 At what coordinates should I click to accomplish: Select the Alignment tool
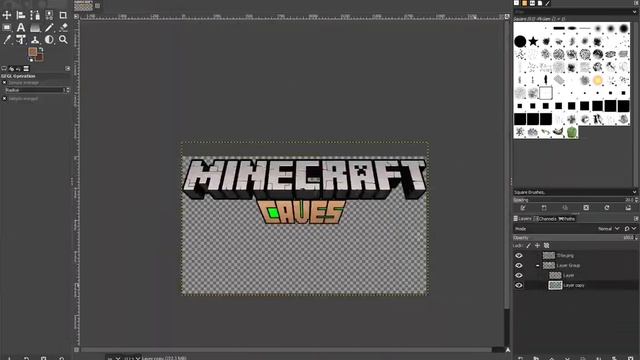(x=21, y=15)
